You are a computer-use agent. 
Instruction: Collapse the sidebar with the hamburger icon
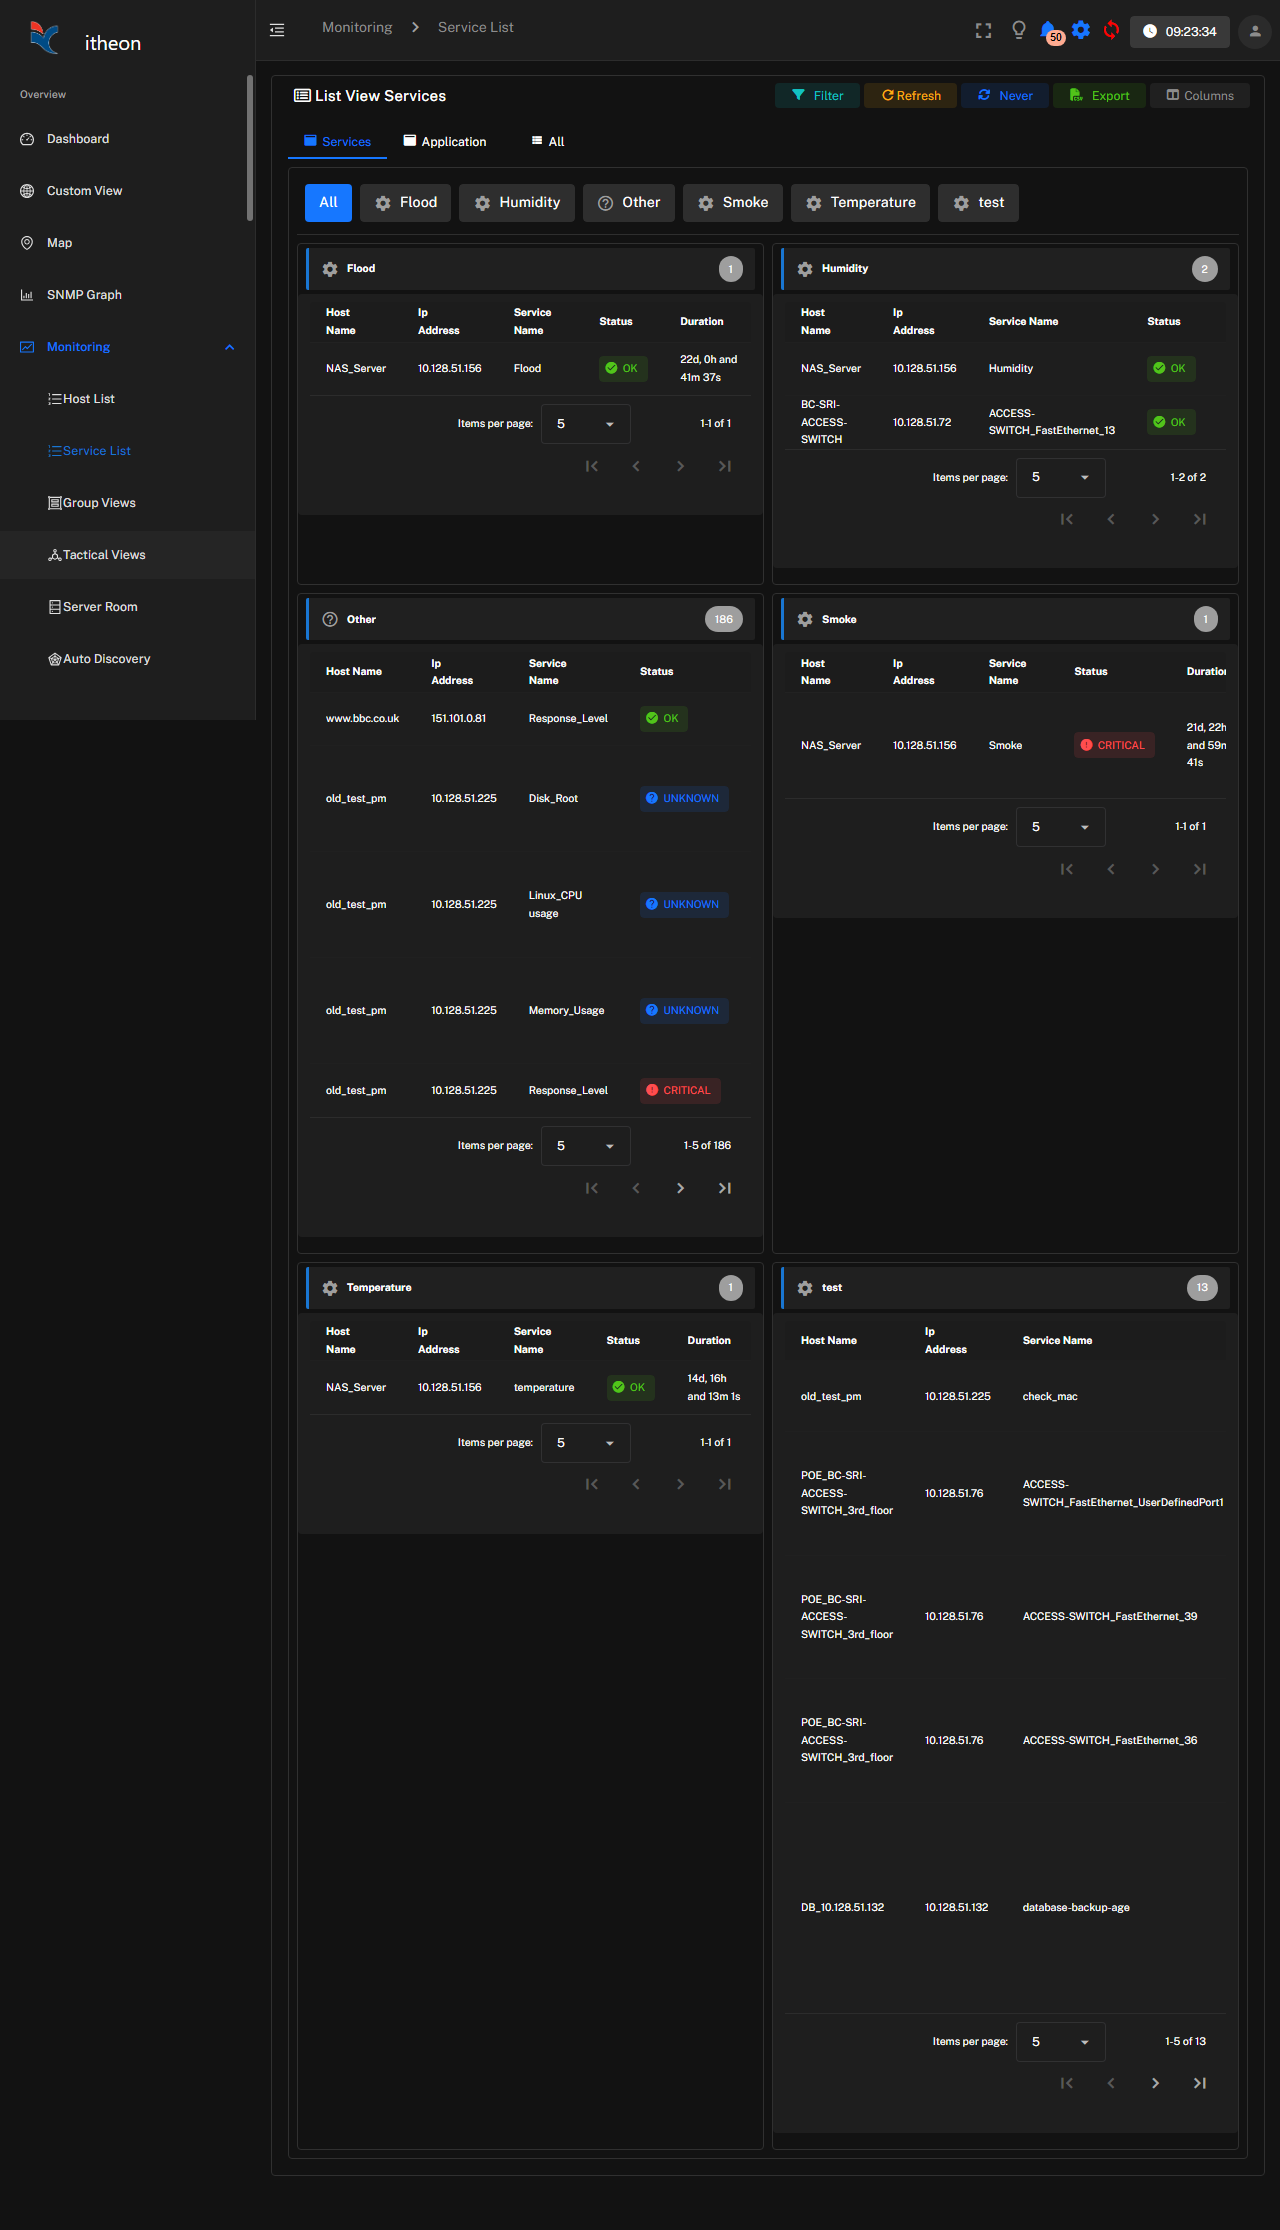(277, 30)
